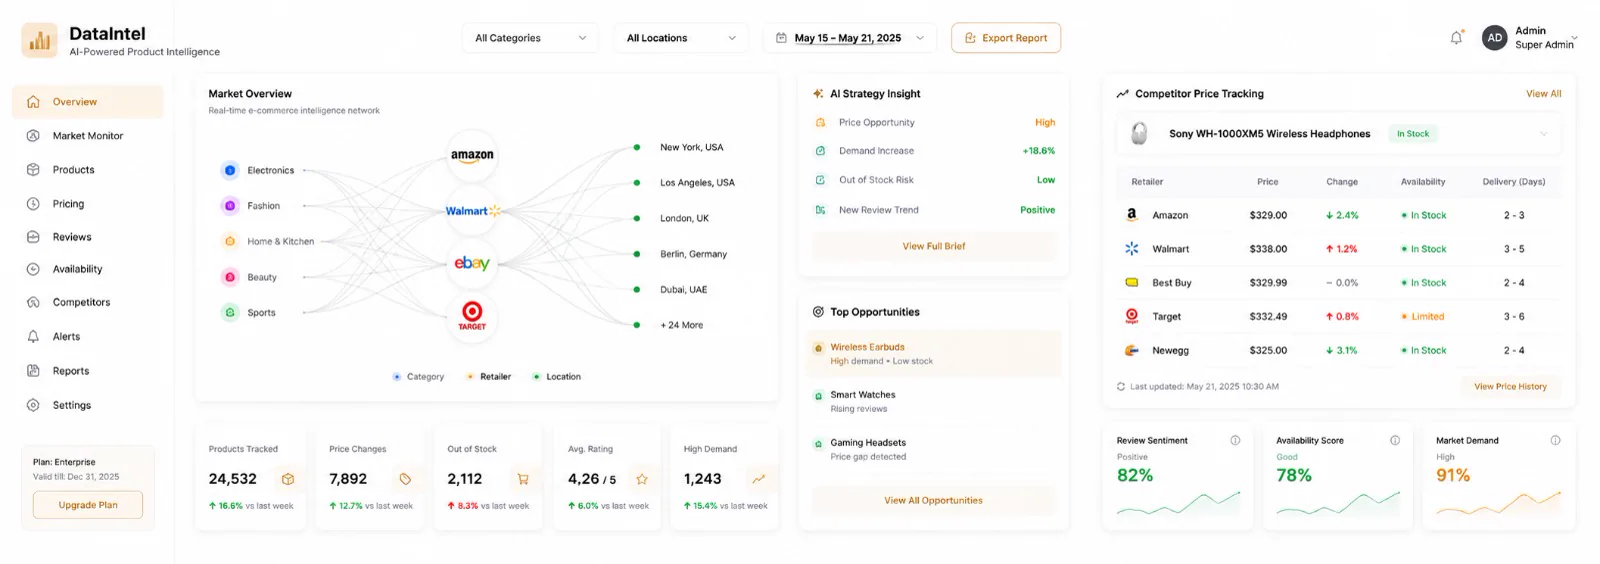Go to Overview in sidebar
Image resolution: width=1600 pixels, height=564 pixels.
pos(87,102)
